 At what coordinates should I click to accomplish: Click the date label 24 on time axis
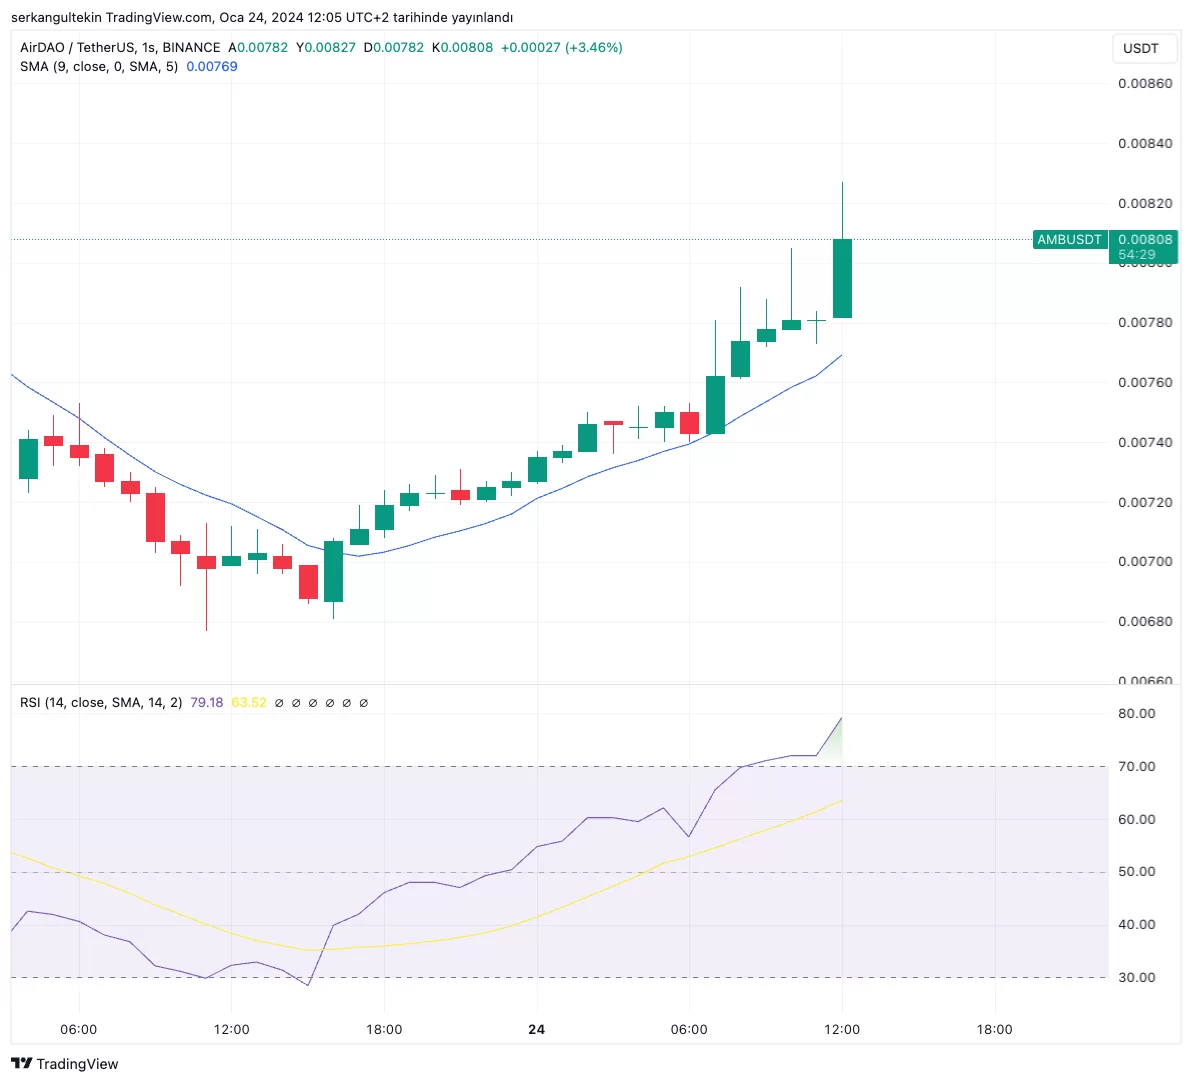click(537, 1029)
